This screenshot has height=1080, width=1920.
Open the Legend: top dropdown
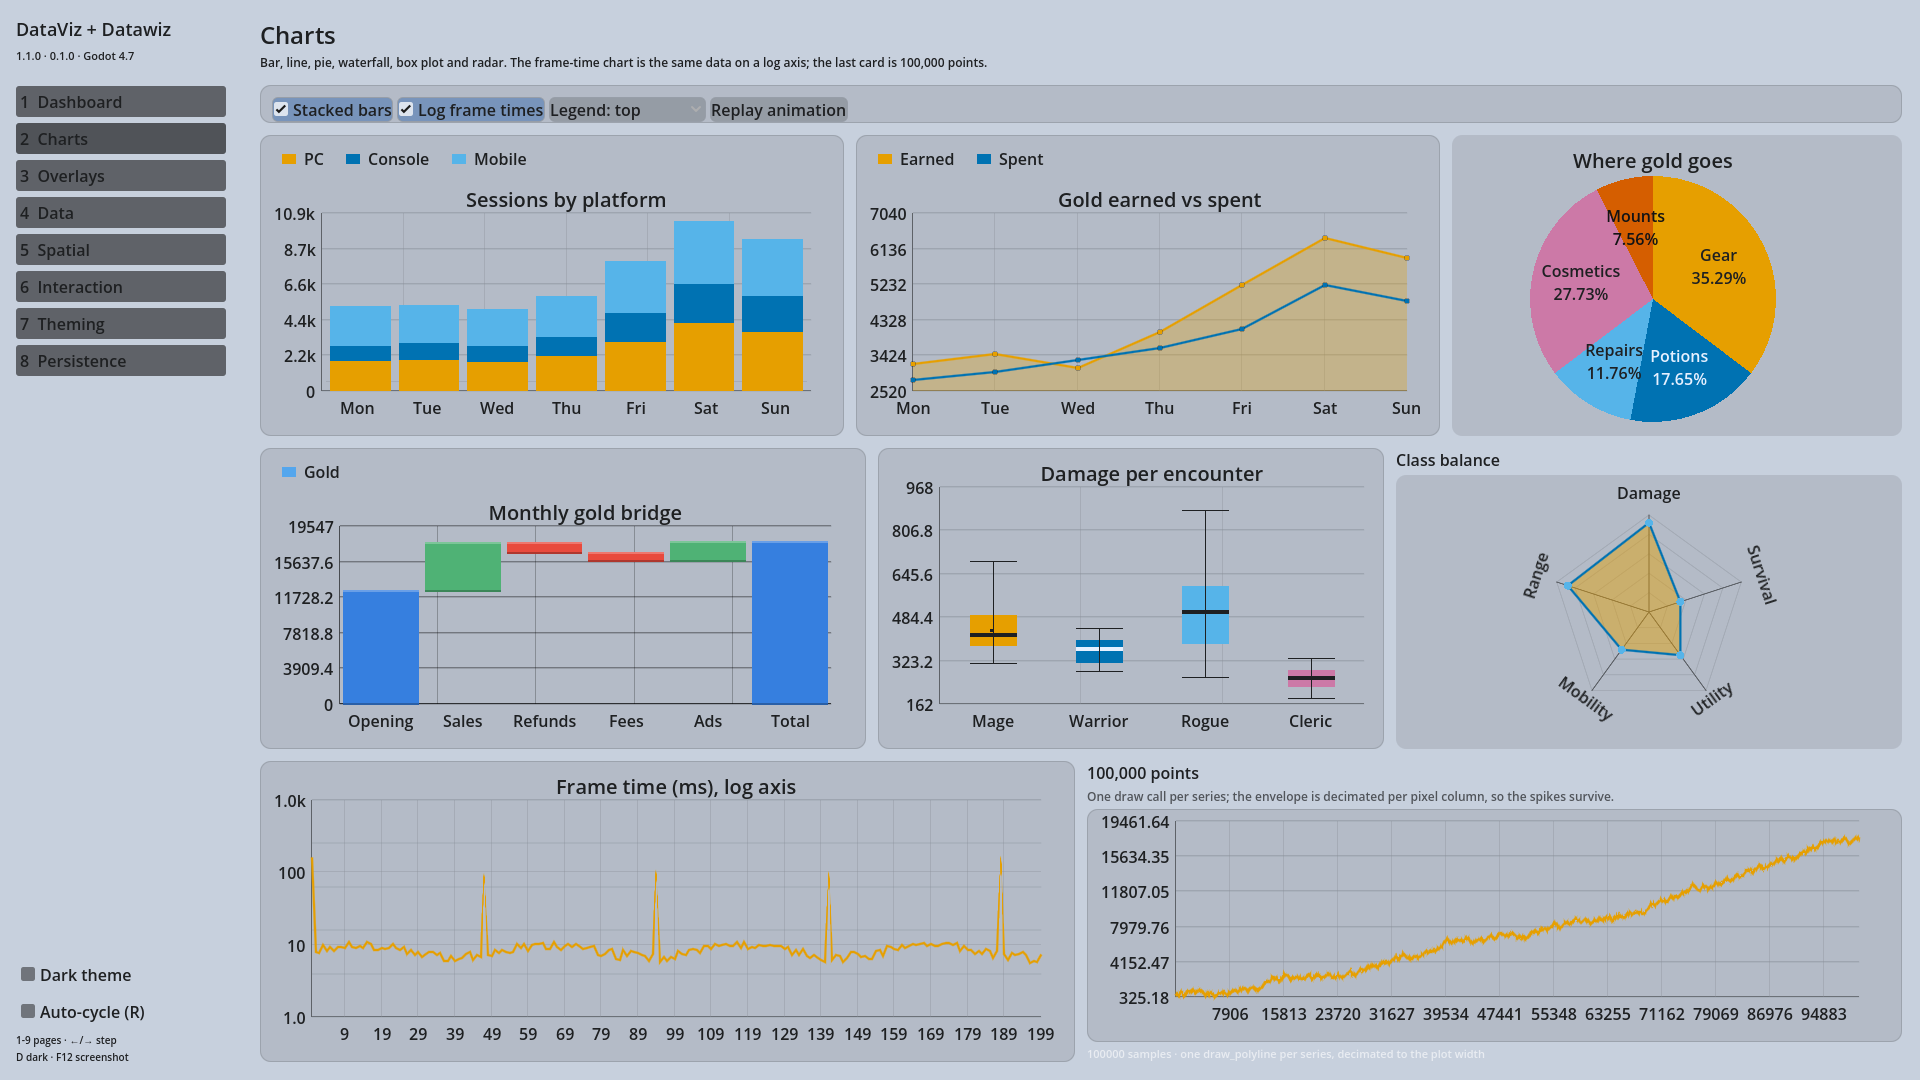pyautogui.click(x=627, y=110)
